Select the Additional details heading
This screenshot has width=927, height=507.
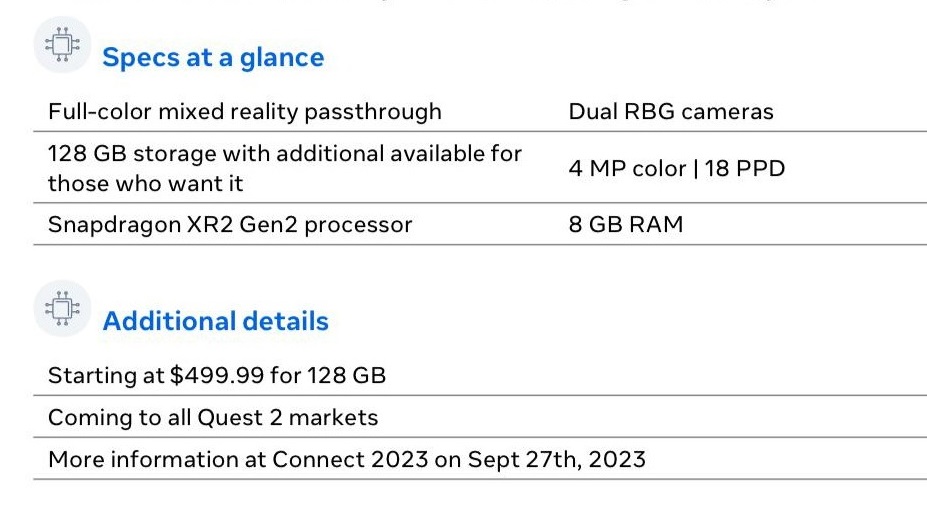(215, 321)
